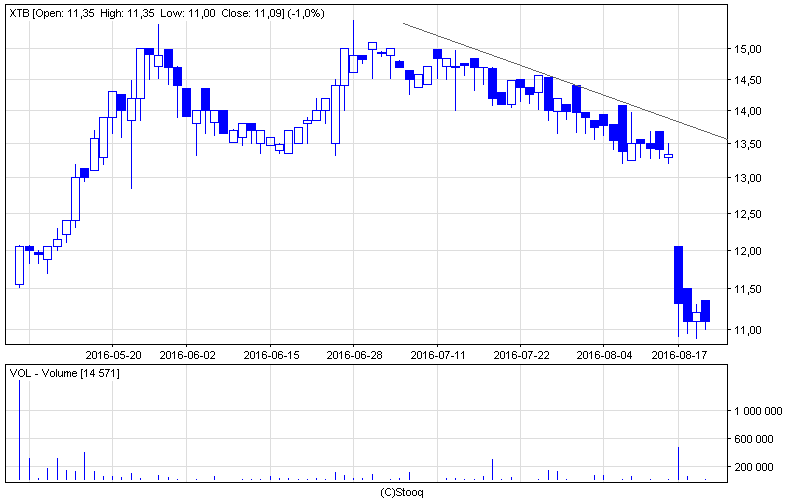
Task: Select the 15,00 price axis label
Action: [x=747, y=49]
